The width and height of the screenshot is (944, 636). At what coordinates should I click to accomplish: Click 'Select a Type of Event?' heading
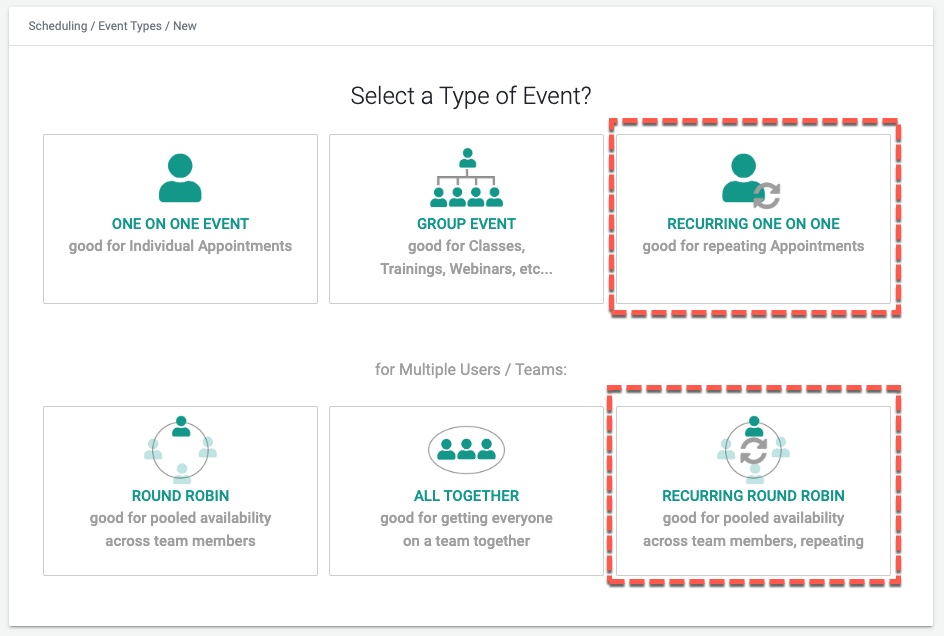pyautogui.click(x=471, y=96)
